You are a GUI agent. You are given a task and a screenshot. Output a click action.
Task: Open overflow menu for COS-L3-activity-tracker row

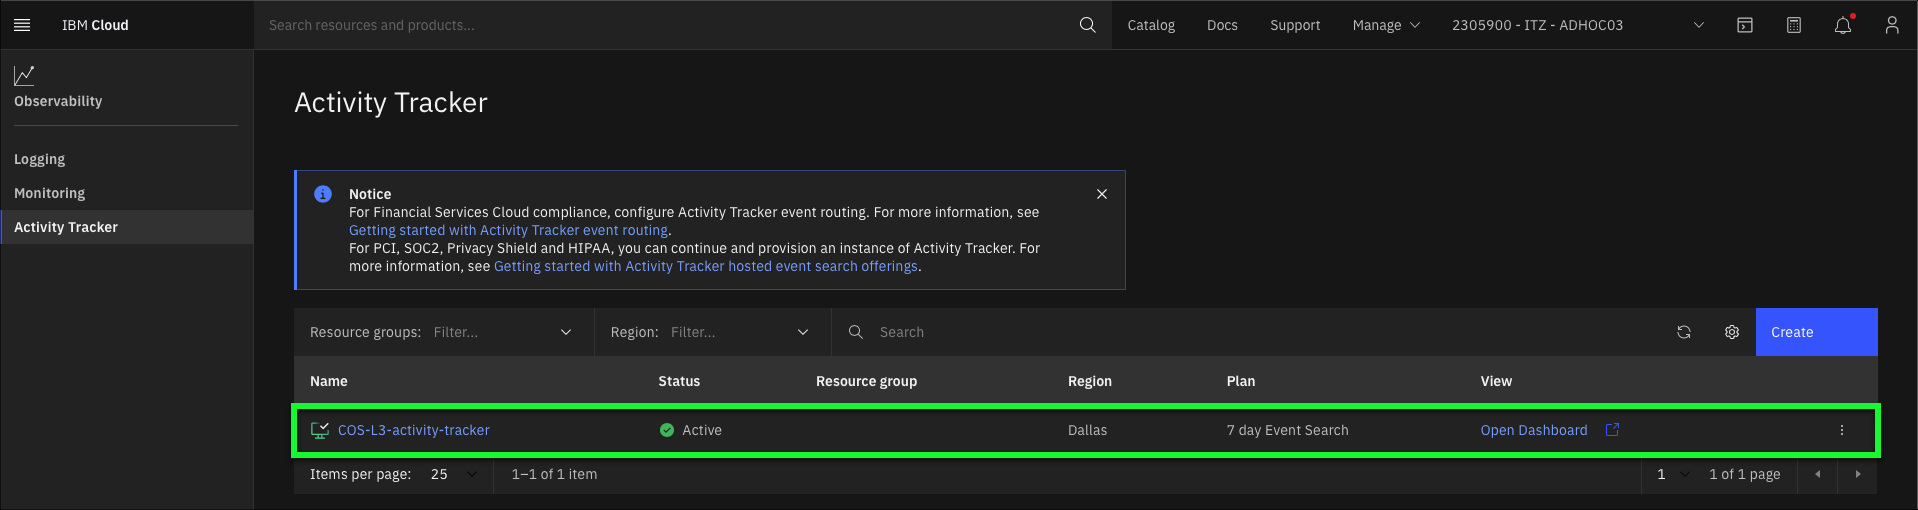tap(1842, 430)
